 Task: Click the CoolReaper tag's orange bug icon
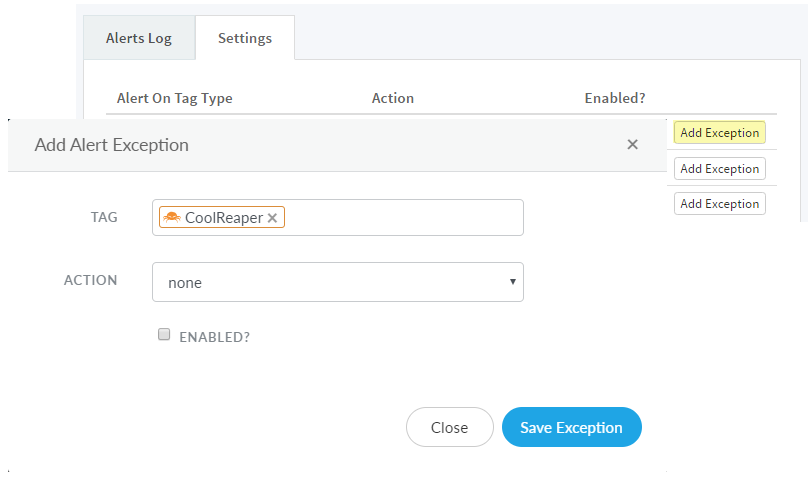point(171,218)
